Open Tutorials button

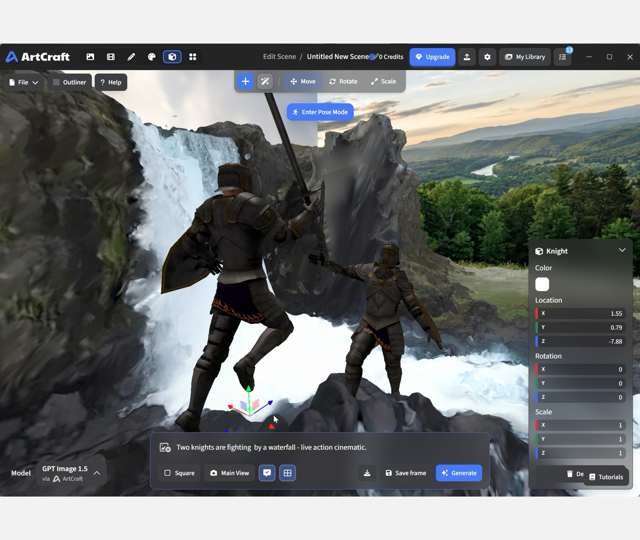(606, 477)
